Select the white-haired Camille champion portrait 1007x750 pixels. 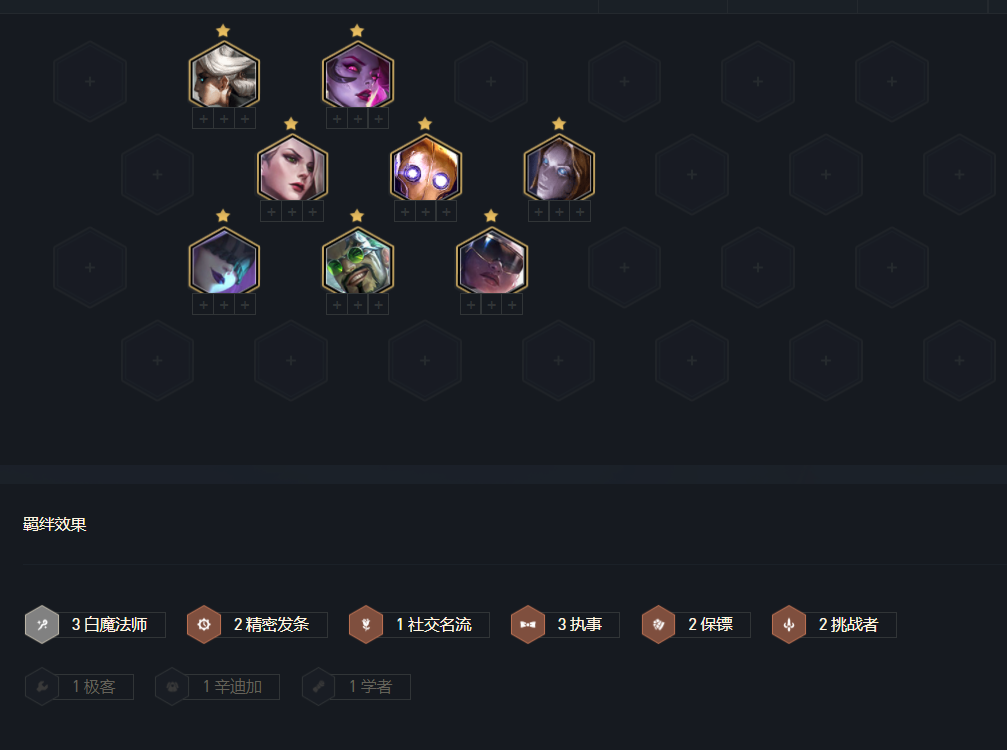pyautogui.click(x=224, y=76)
